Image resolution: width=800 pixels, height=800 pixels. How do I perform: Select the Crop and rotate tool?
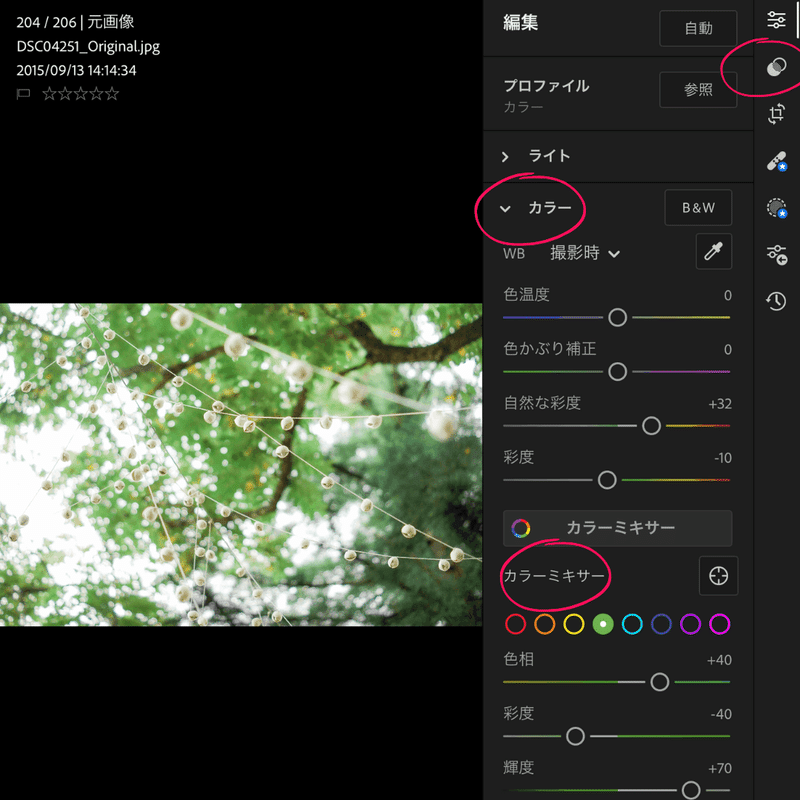(x=776, y=113)
